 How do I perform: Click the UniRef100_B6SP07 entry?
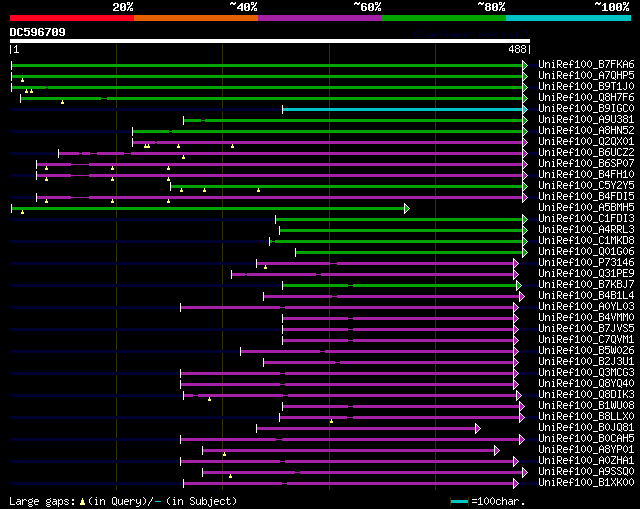coord(586,163)
